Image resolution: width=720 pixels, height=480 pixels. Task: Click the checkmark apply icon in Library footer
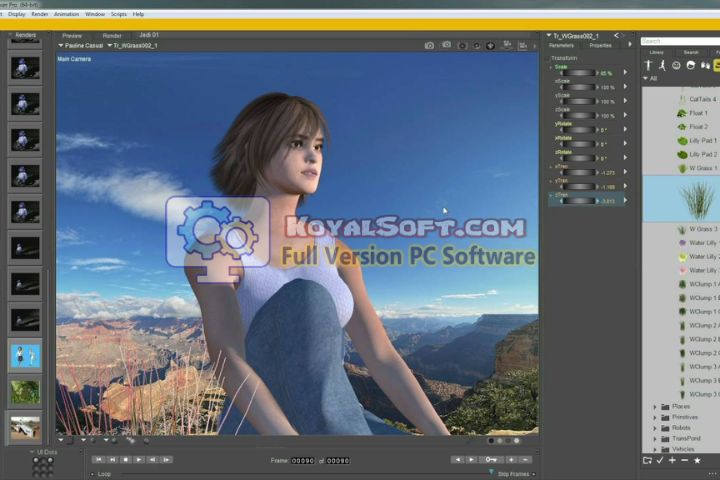[660, 460]
